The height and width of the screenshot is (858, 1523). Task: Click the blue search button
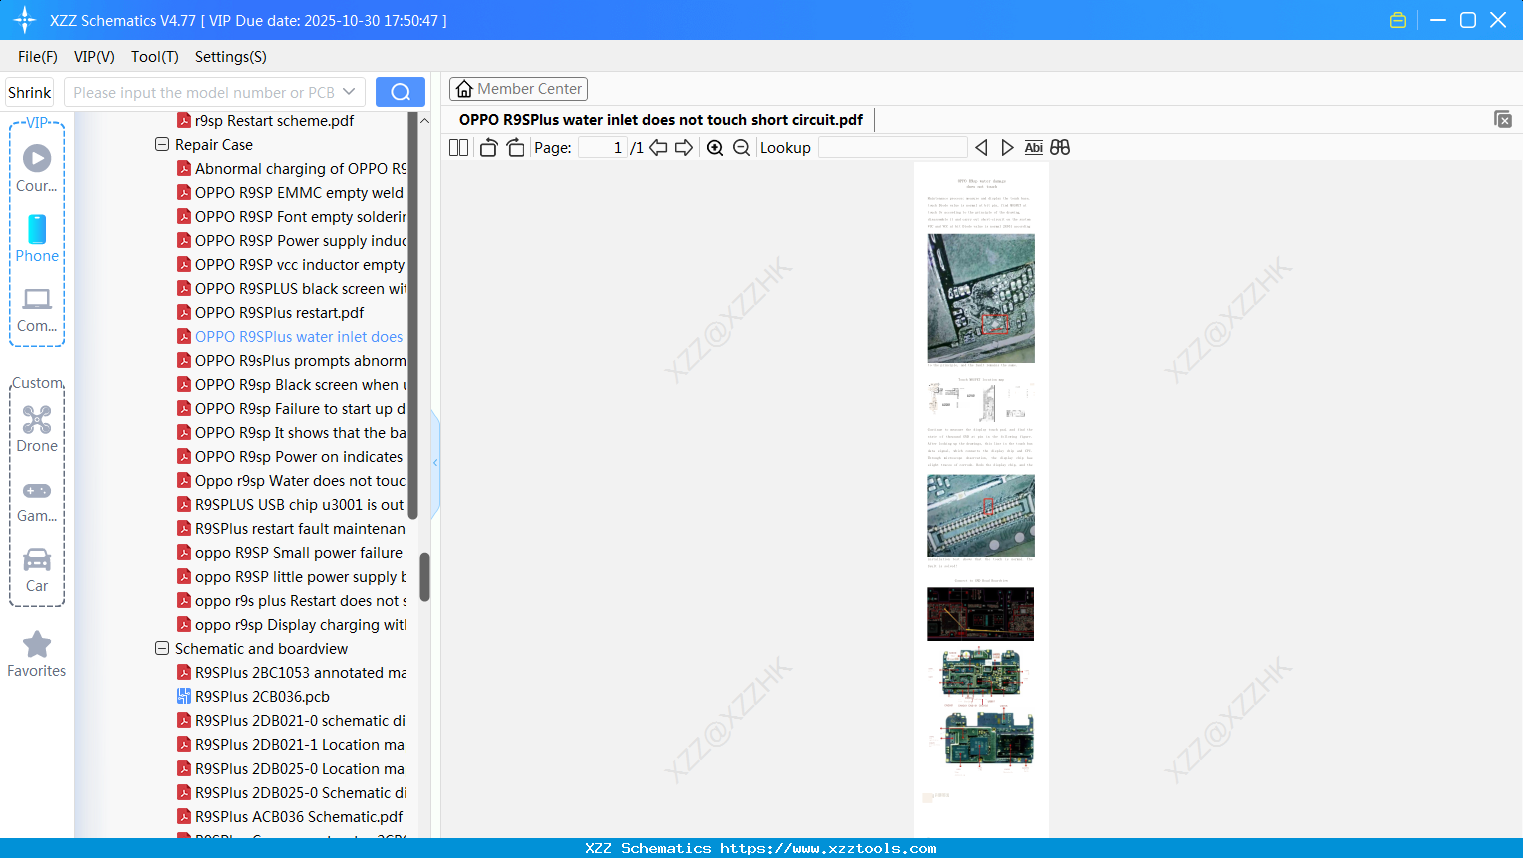pos(400,92)
